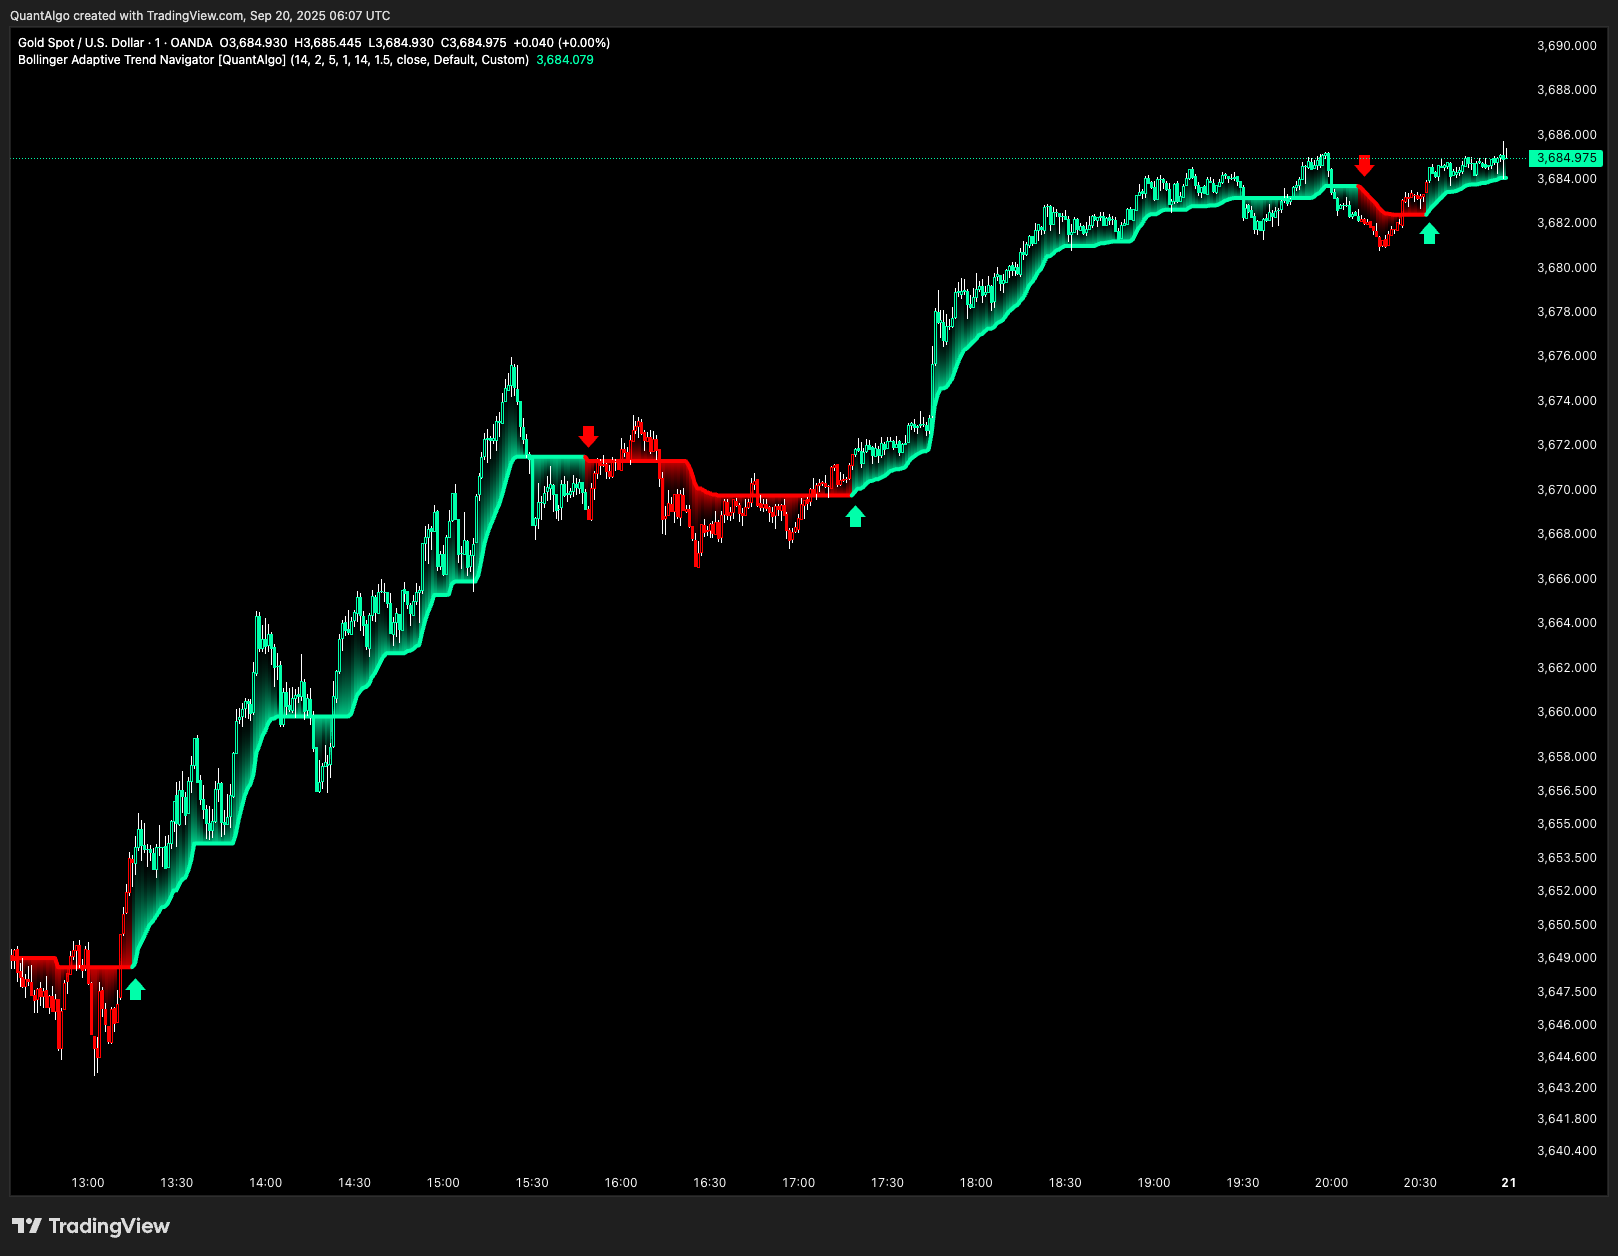Click the Gold Spot / U.S. Dollar title
Image resolution: width=1618 pixels, height=1256 pixels.
[81, 43]
